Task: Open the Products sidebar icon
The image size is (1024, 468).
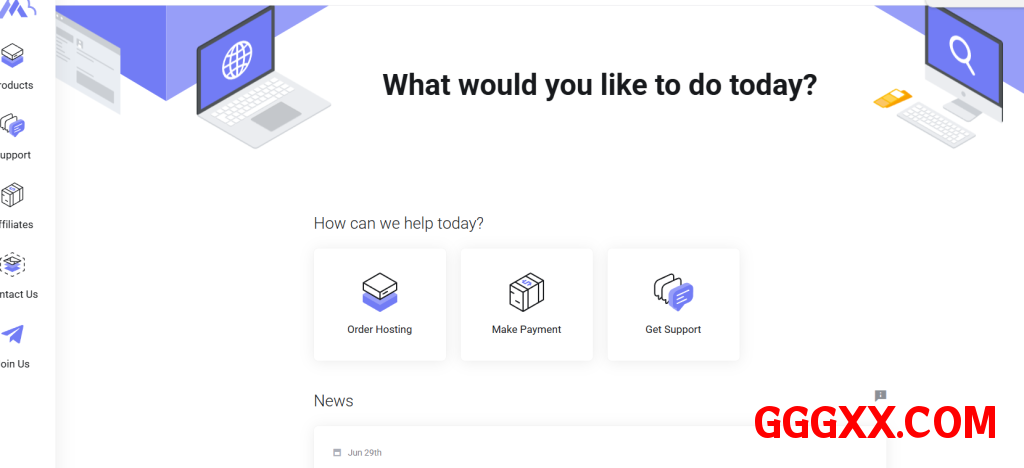Action: pos(13,56)
